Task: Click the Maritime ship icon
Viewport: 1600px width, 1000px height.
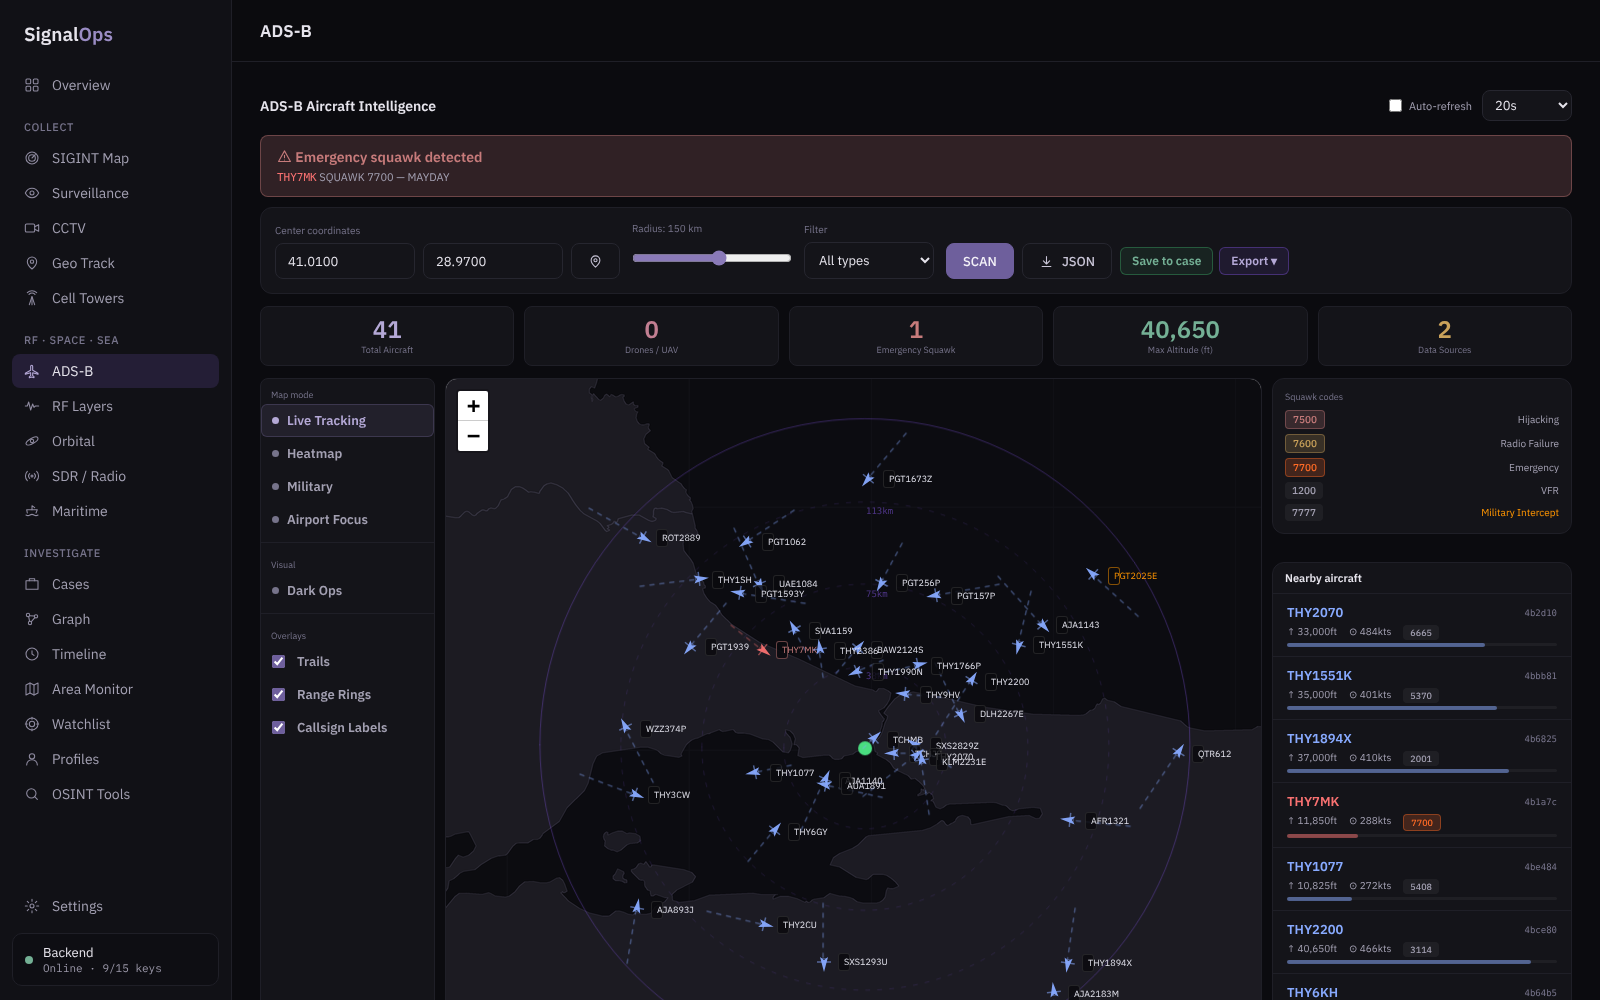Action: (x=32, y=511)
